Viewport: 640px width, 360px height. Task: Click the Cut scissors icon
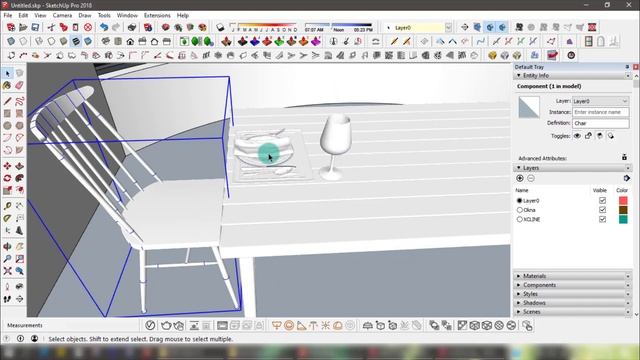point(51,27)
